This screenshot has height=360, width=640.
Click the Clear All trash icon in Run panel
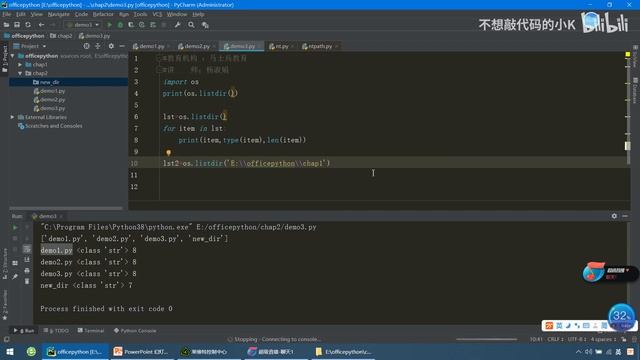[x=27, y=281]
